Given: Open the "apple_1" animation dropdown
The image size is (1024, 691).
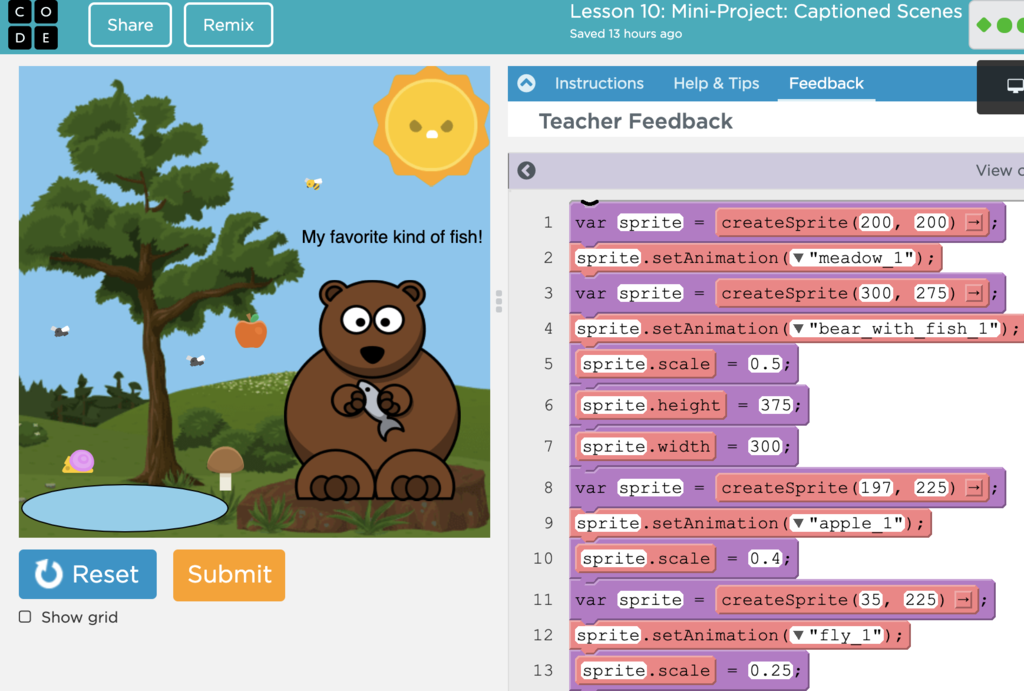Looking at the screenshot, I should (798, 523).
